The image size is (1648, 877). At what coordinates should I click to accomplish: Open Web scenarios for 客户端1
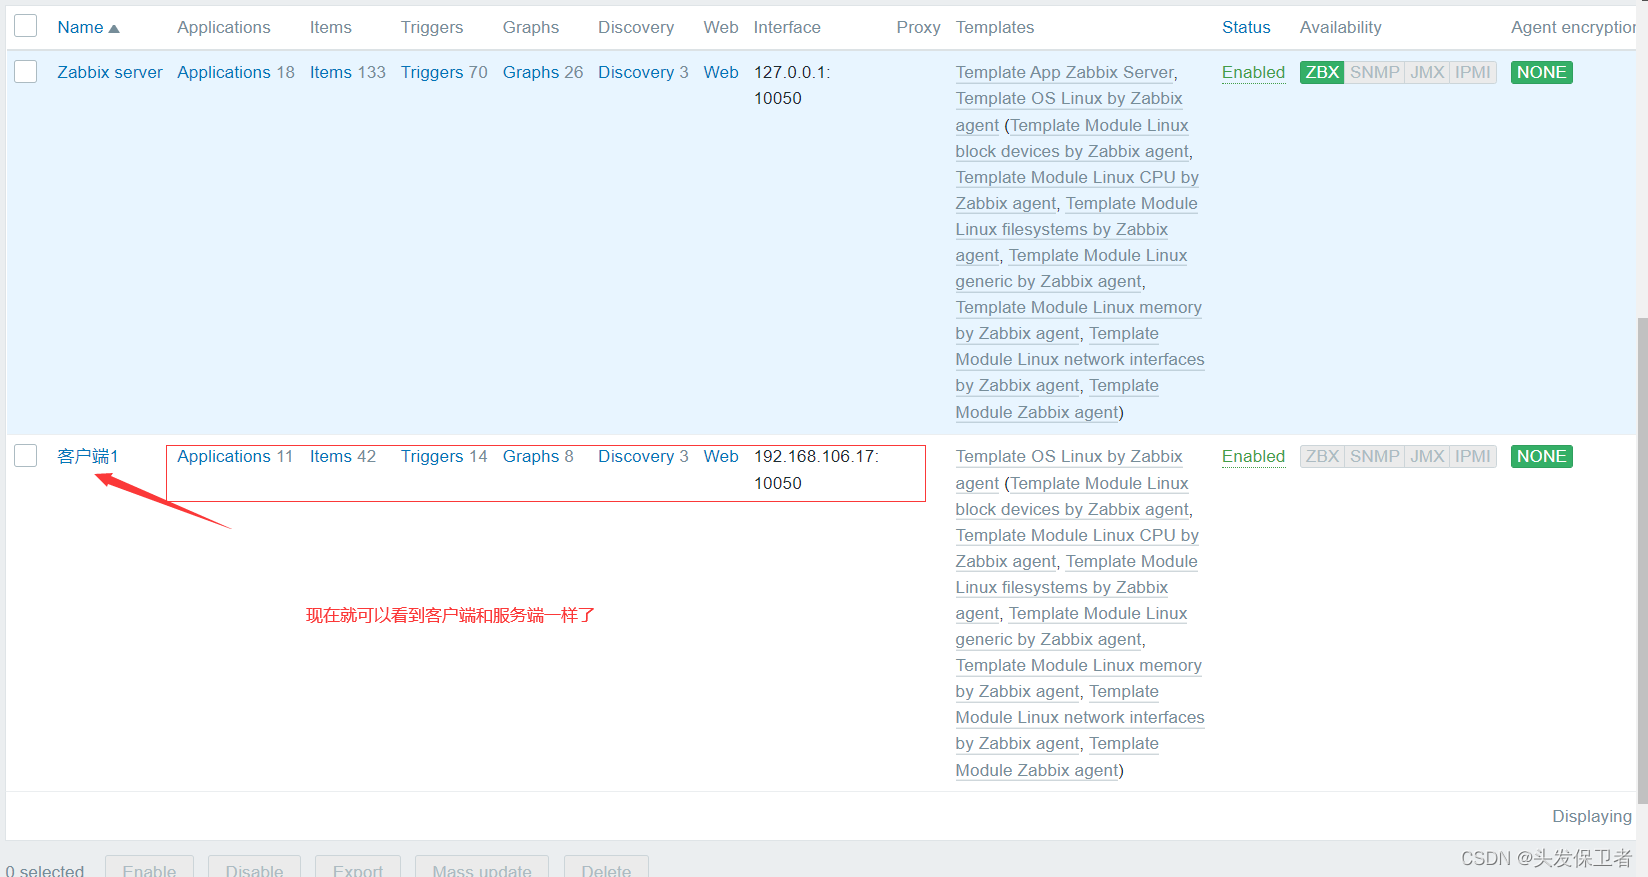click(721, 456)
